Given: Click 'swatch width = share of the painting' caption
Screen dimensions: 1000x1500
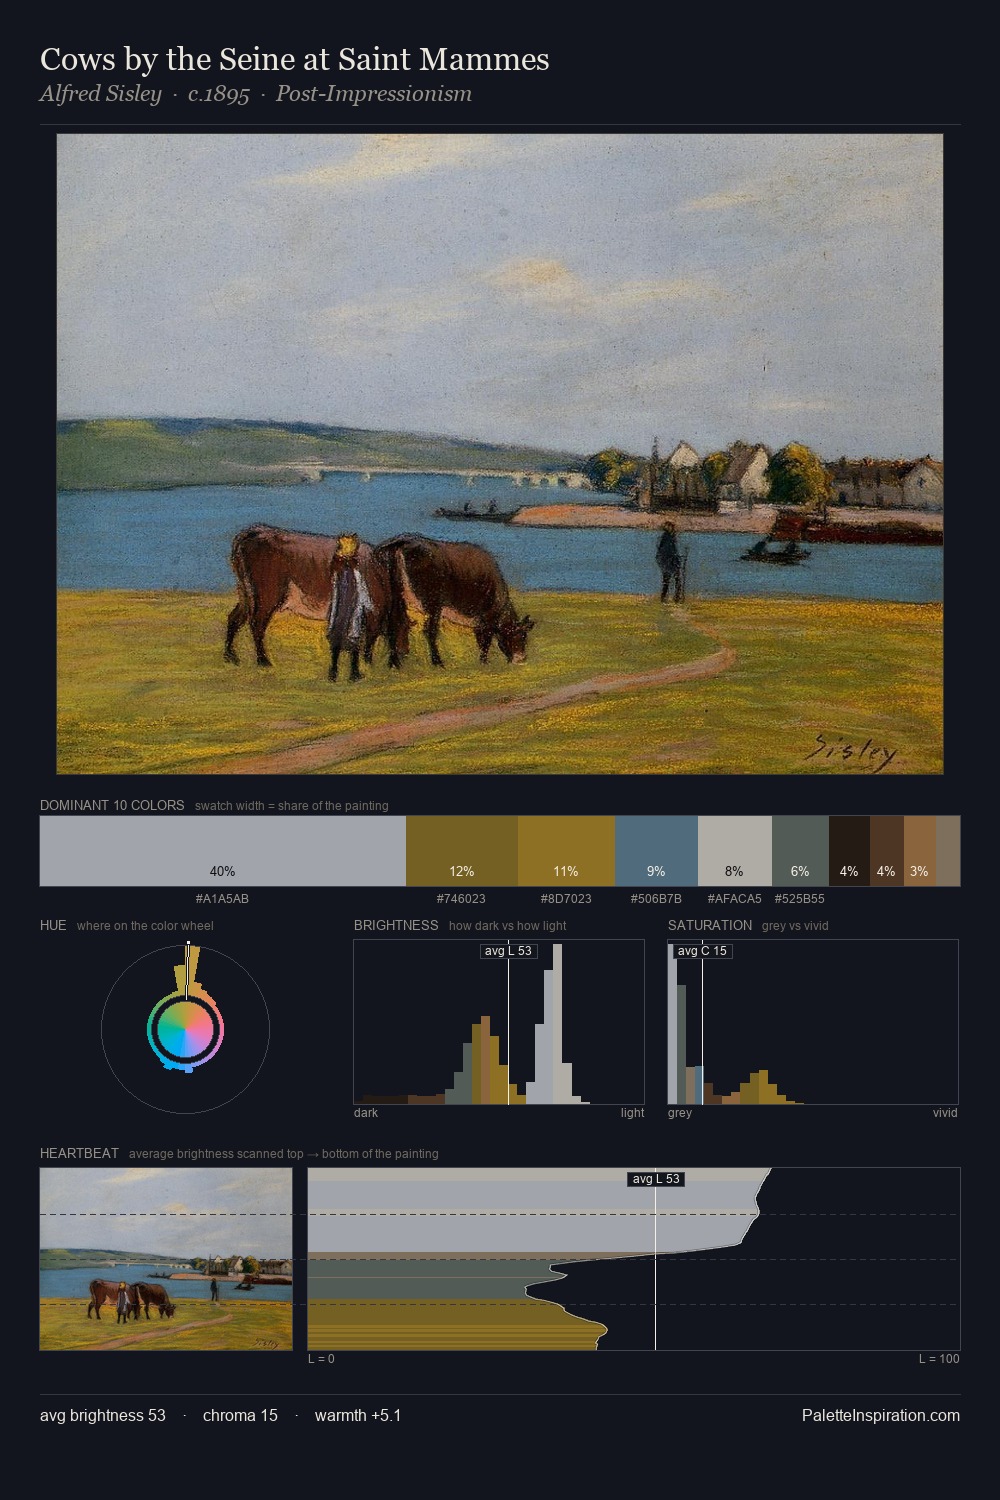Looking at the screenshot, I should click(x=292, y=806).
